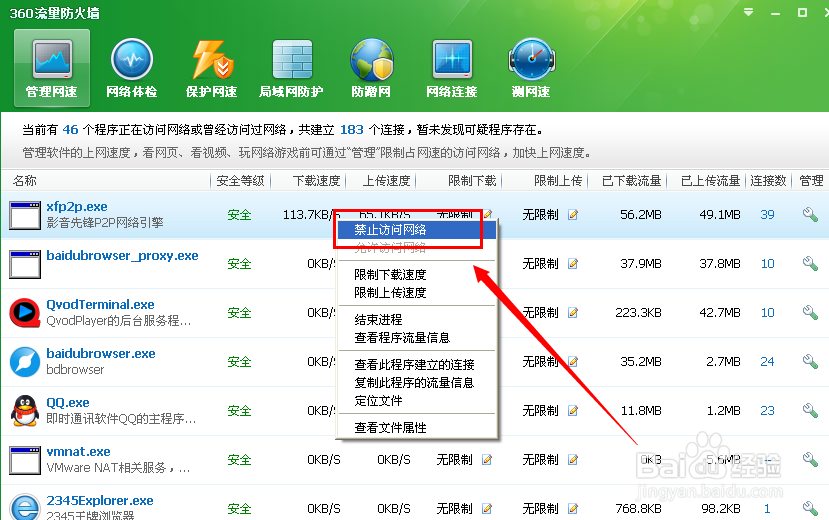This screenshot has height=520, width=829.
Task: Edit upload limit pencil for baidubrowser_proxy.exe
Action: [x=573, y=263]
